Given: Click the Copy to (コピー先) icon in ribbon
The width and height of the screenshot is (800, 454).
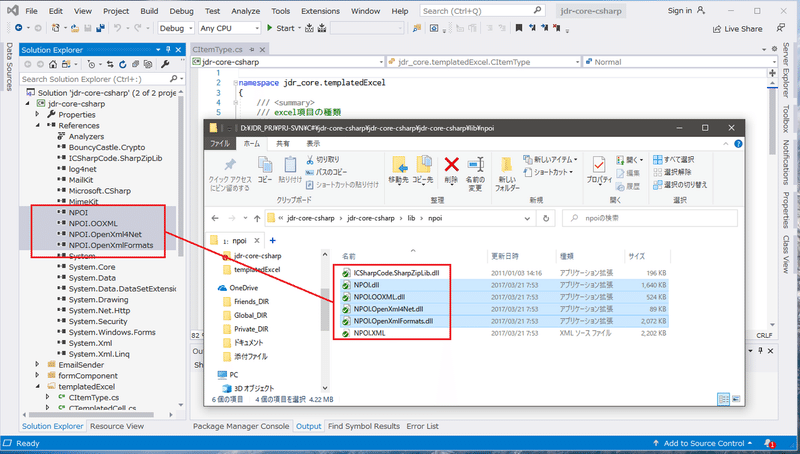Looking at the screenshot, I should (423, 165).
